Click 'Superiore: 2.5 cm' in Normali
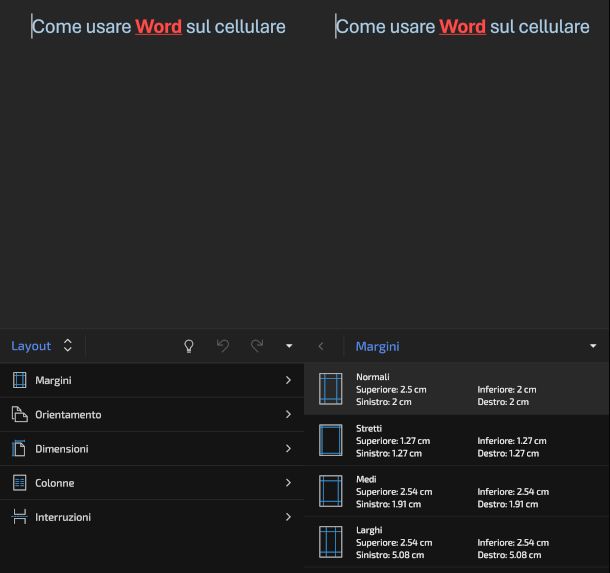610x573 pixels. tap(391, 389)
